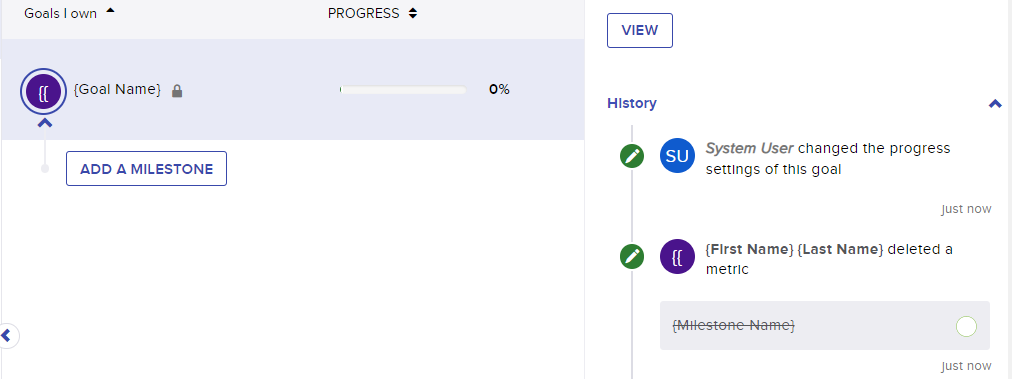Viewport: 1012px width, 379px height.
Task: Click ADD A MILESTONE button
Action: [147, 169]
